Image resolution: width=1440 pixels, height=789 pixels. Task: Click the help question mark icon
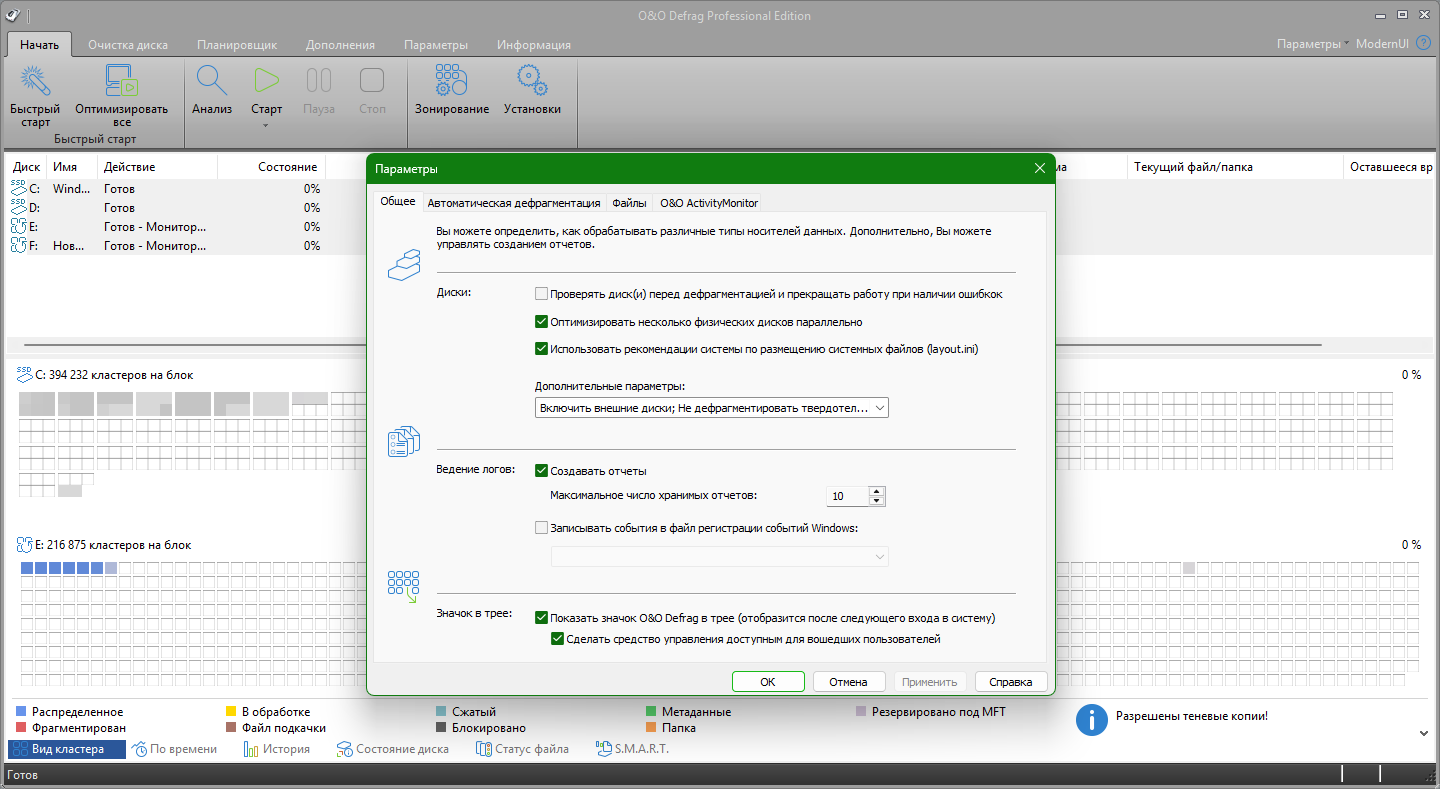1423,44
